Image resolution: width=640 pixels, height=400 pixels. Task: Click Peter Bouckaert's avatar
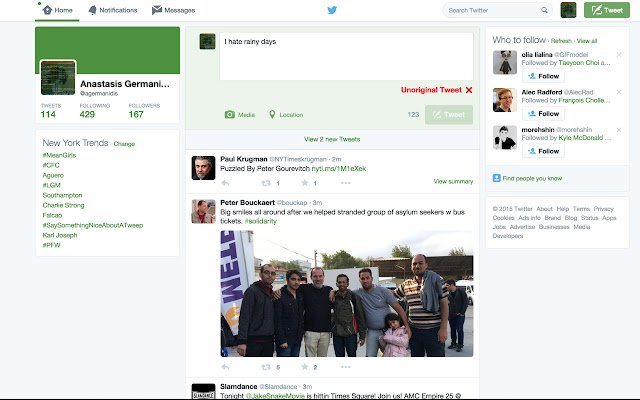203,211
